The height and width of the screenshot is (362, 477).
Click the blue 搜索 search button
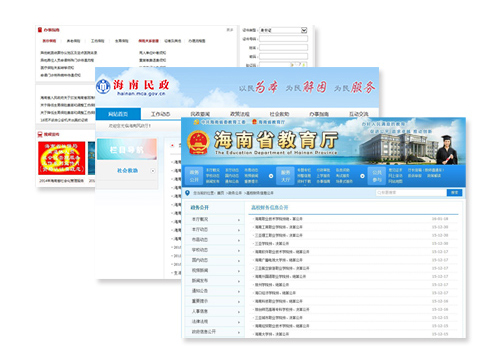click(454, 193)
